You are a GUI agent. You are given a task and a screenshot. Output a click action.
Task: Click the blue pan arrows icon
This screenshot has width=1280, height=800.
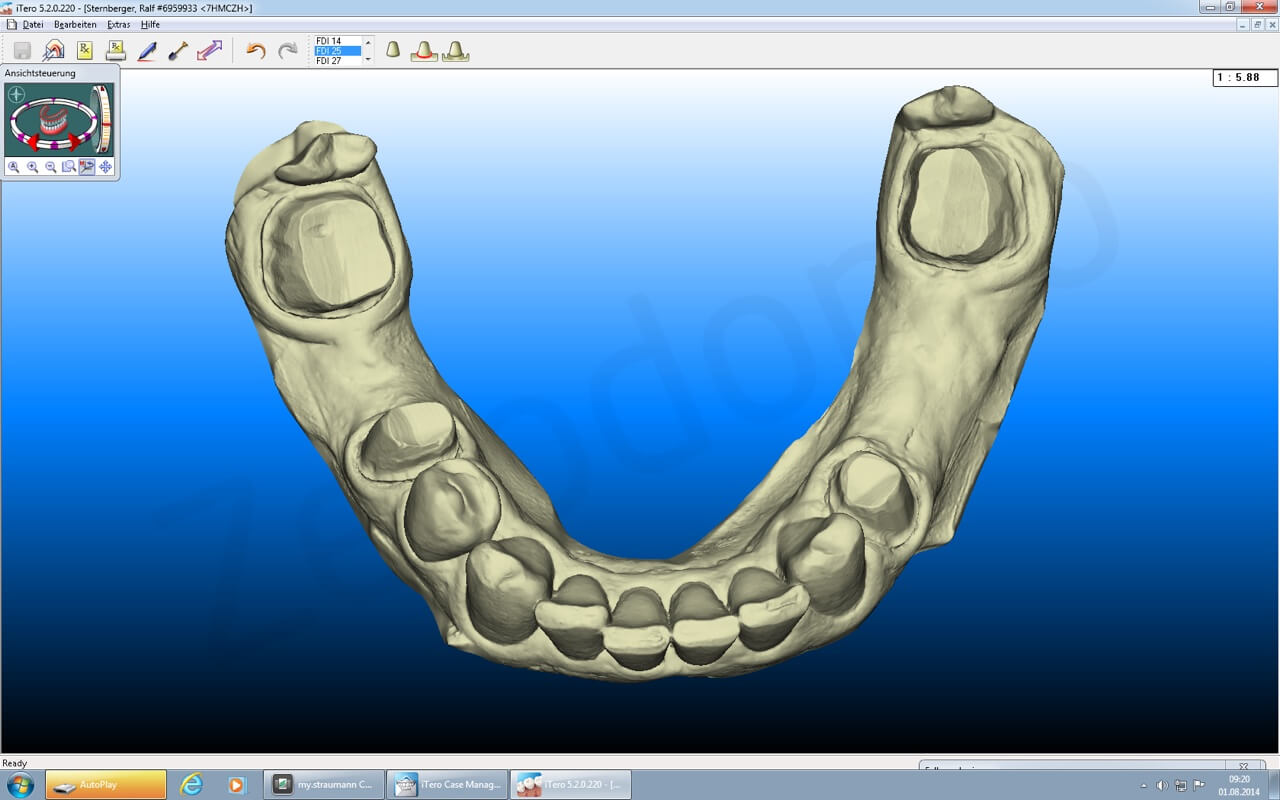tap(105, 167)
